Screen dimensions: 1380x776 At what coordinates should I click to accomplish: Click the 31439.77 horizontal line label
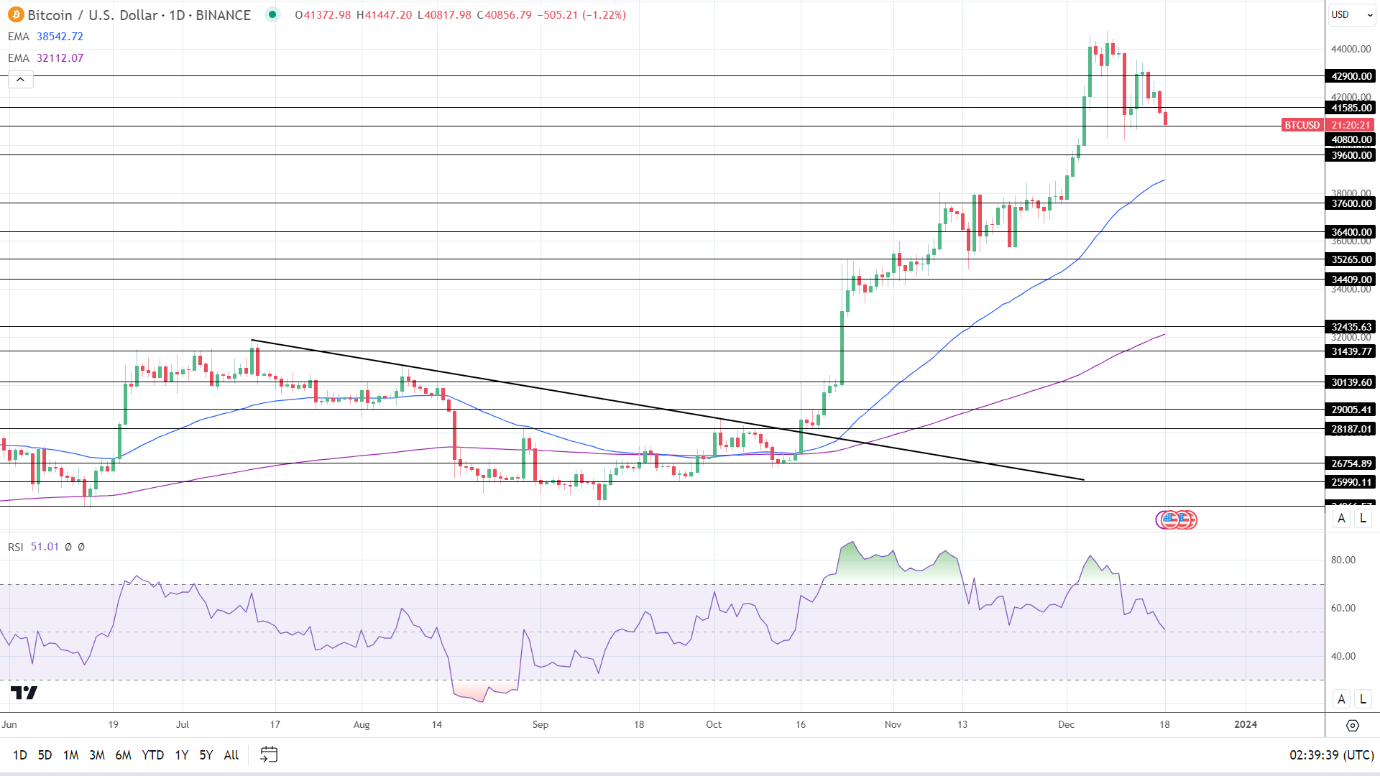(1351, 351)
